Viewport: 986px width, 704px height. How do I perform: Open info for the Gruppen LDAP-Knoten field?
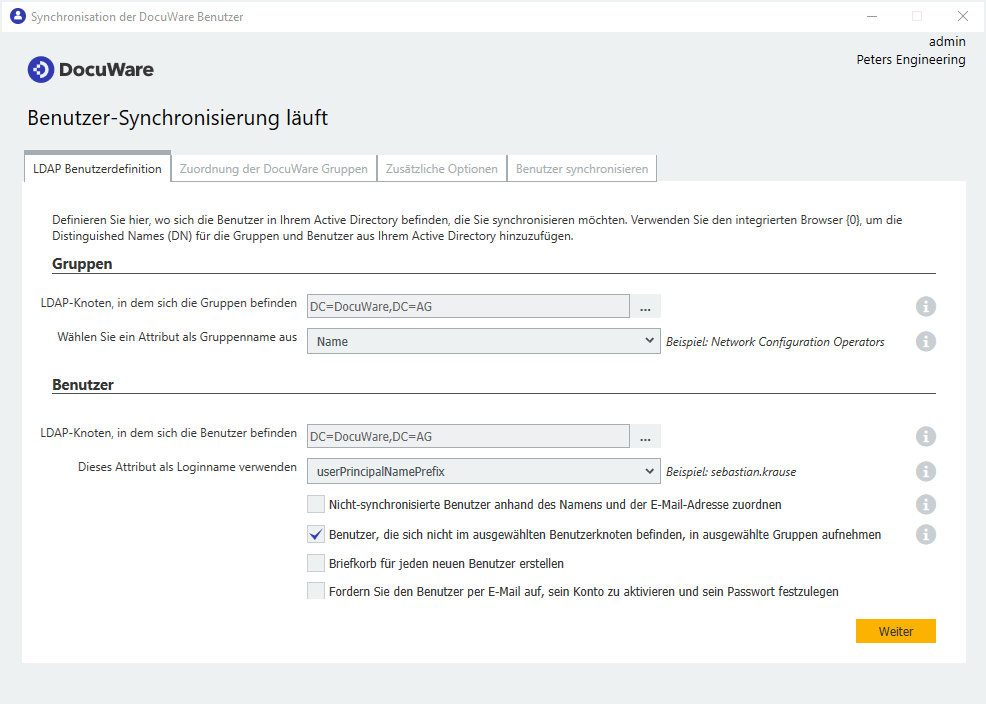coord(925,306)
